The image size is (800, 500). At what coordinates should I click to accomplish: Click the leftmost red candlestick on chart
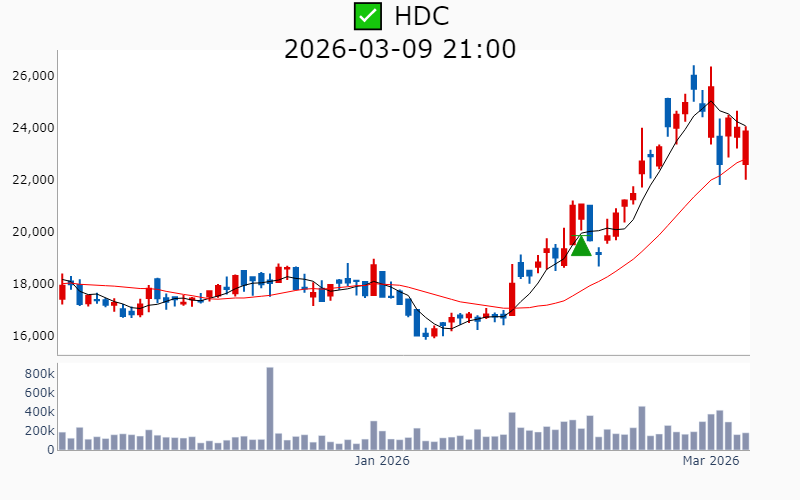click(62, 292)
